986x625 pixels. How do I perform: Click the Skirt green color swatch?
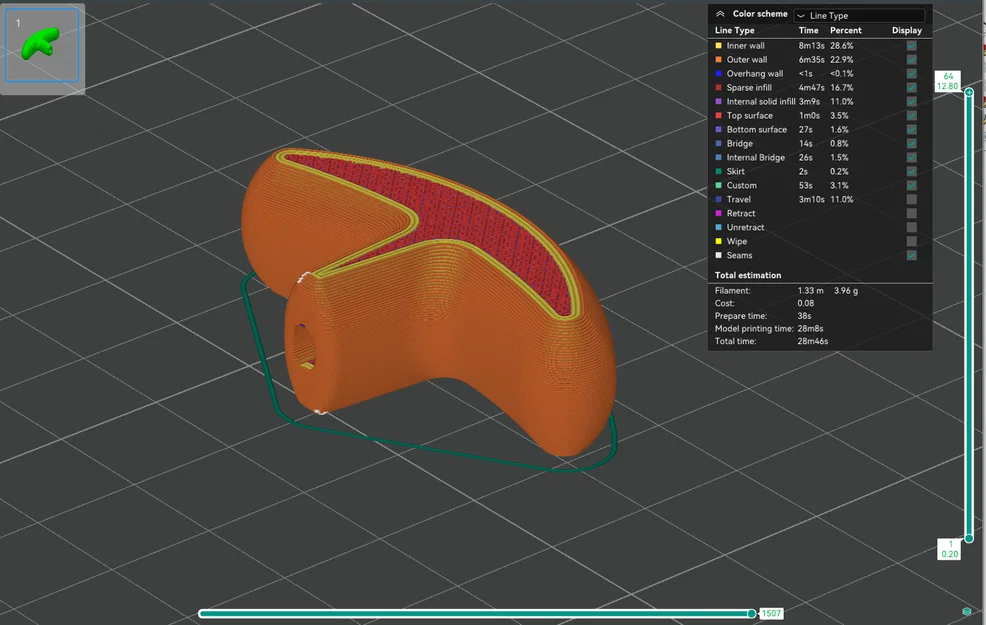[x=718, y=172]
